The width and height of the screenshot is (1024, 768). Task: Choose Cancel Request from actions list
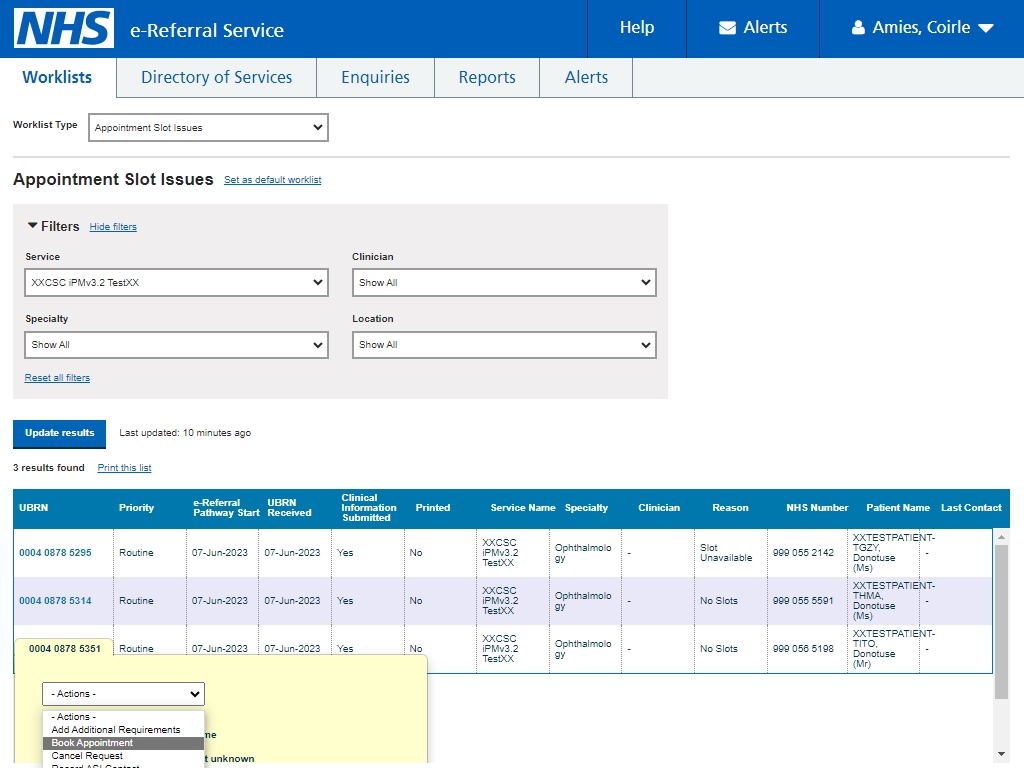coord(123,756)
